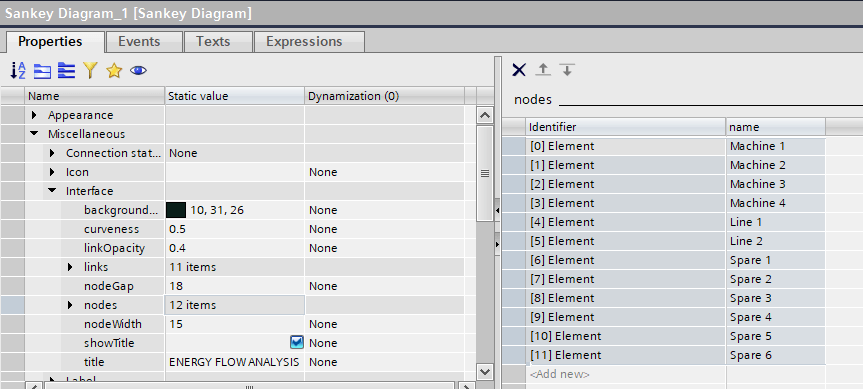
Task: Click the move down arrow icon
Action: tap(567, 70)
